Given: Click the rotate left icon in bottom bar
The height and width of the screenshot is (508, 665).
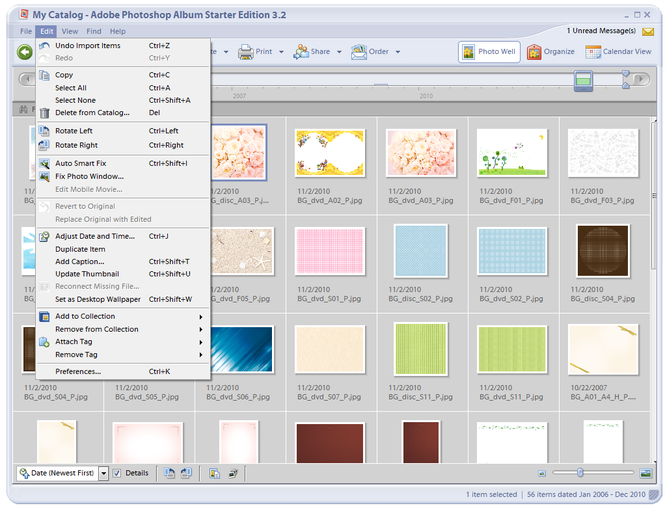Looking at the screenshot, I should (x=169, y=473).
